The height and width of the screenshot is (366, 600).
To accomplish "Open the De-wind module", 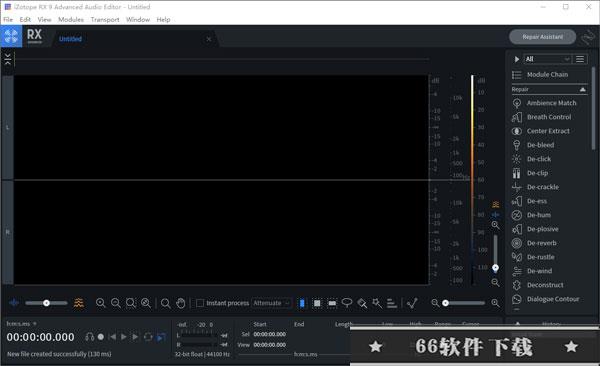I will [532, 271].
